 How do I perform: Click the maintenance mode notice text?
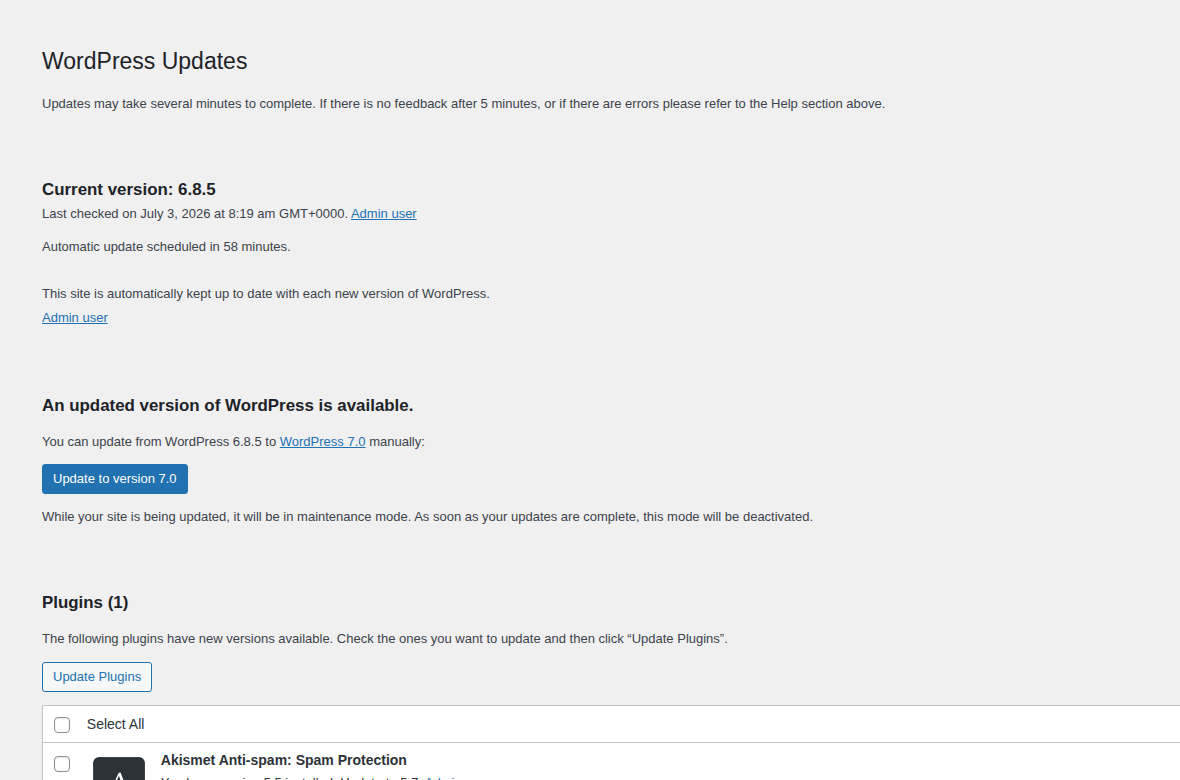(x=427, y=517)
